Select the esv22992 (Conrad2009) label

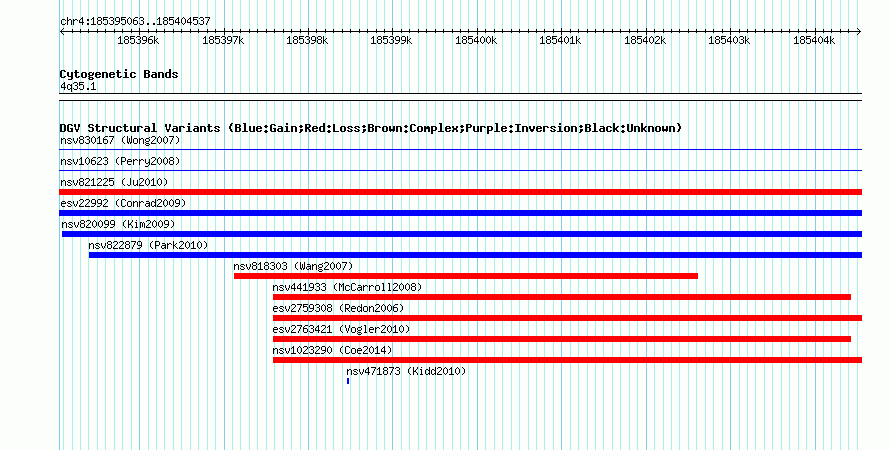[x=123, y=203]
